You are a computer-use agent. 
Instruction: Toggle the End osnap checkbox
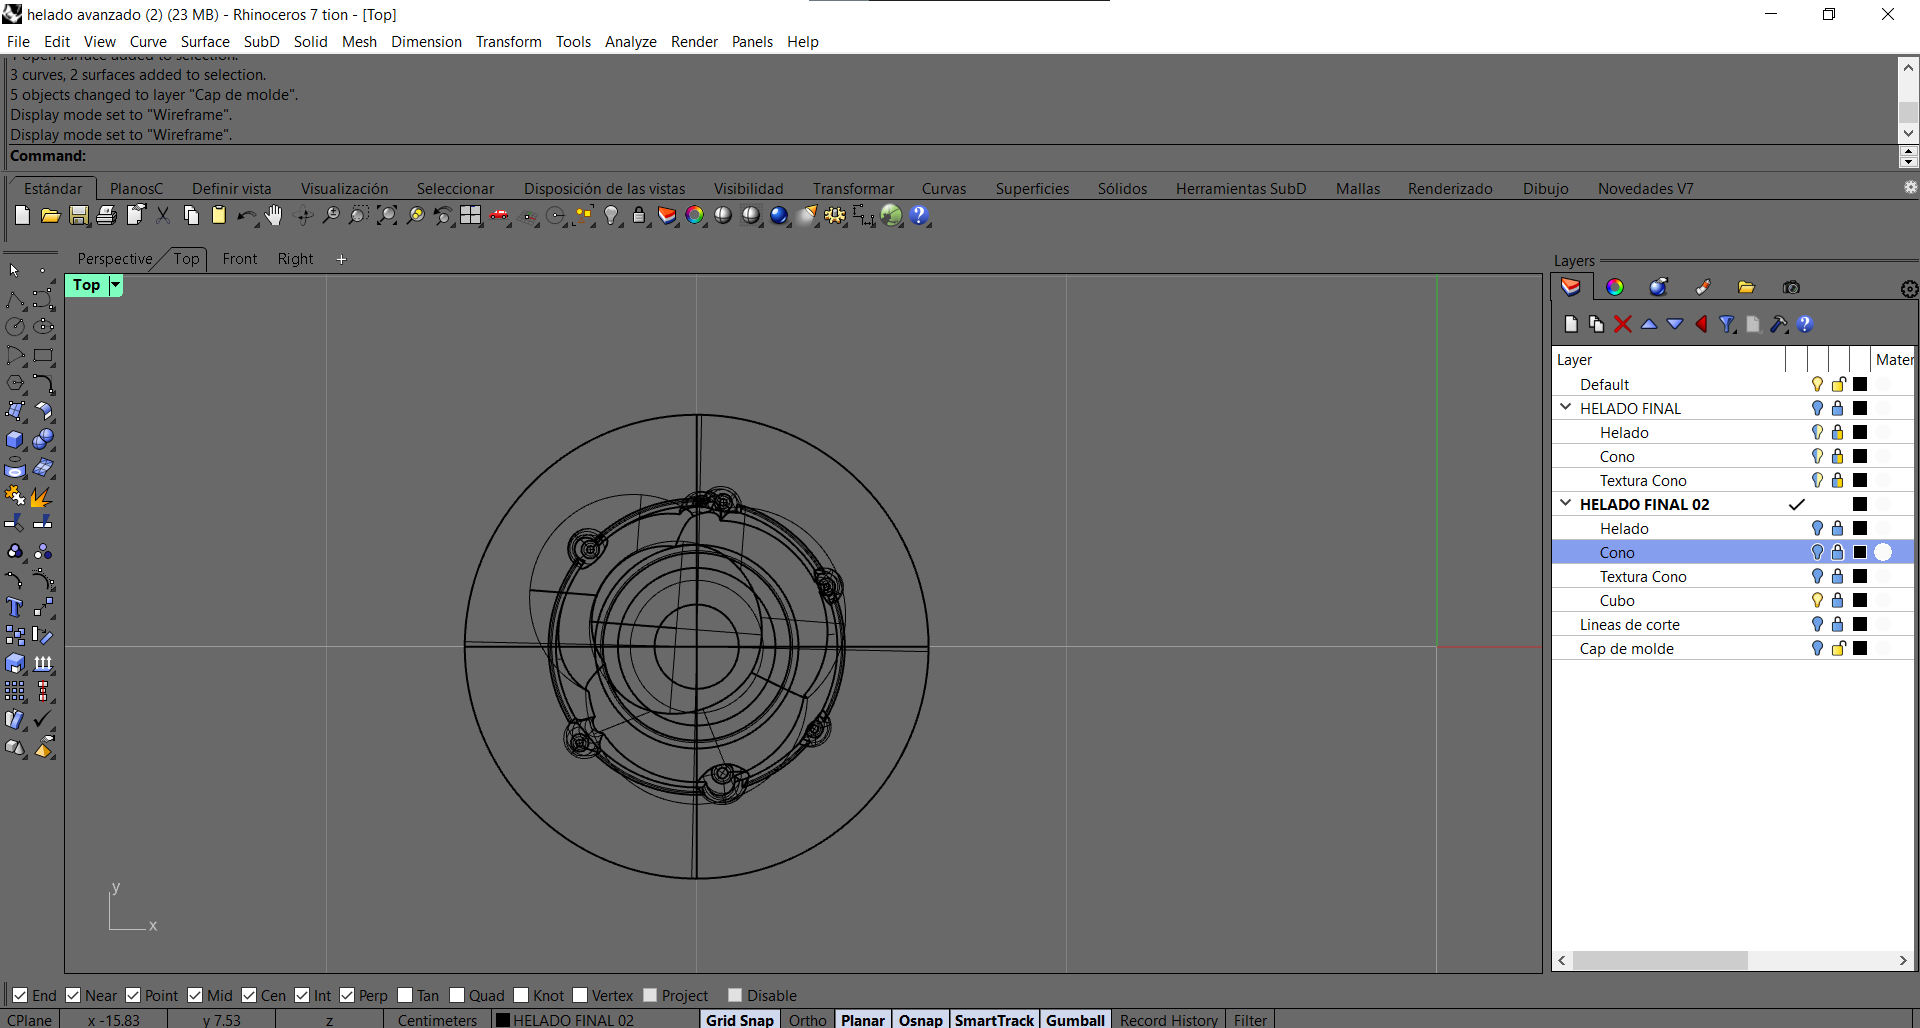[20, 995]
